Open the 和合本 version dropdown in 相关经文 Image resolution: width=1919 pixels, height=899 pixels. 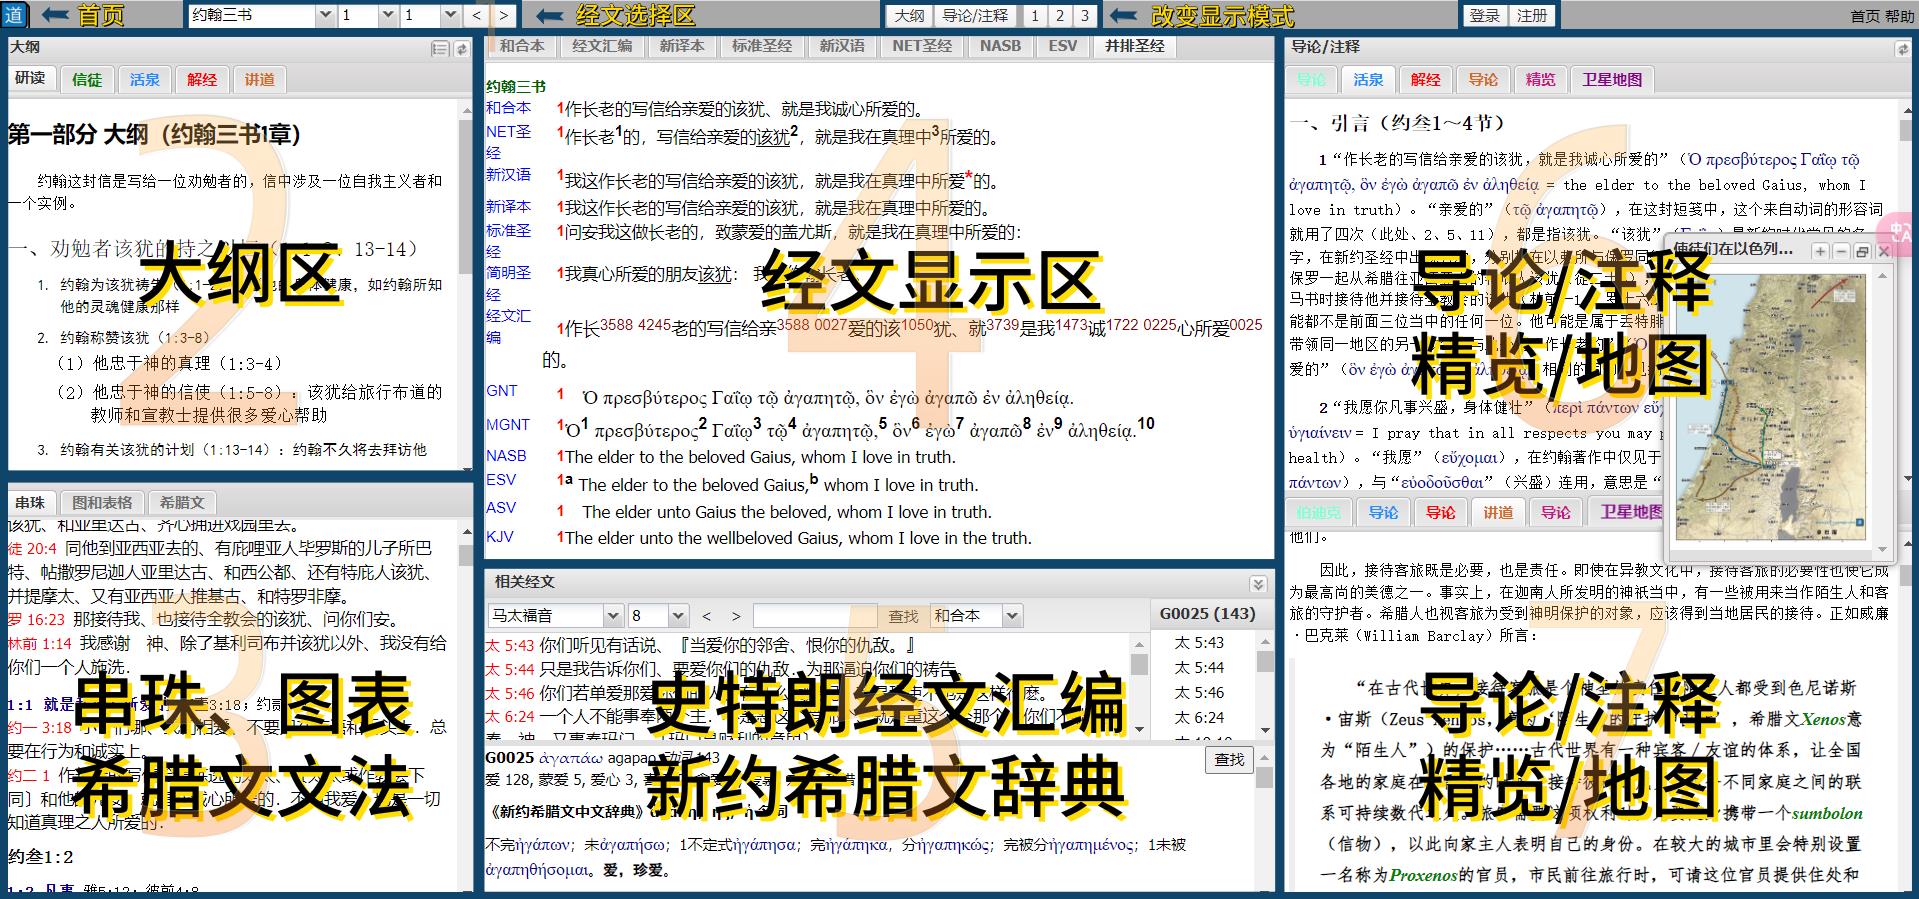point(1012,616)
